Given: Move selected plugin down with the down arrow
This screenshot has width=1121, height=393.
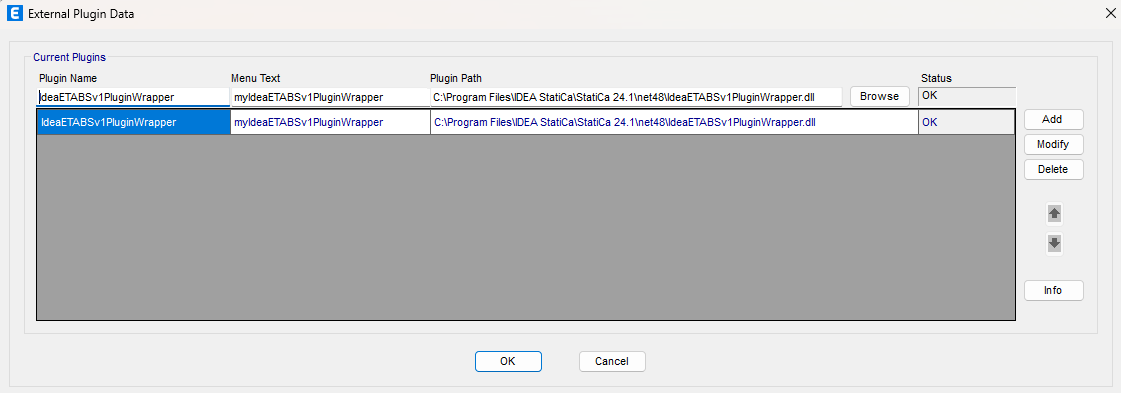Looking at the screenshot, I should pyautogui.click(x=1054, y=243).
